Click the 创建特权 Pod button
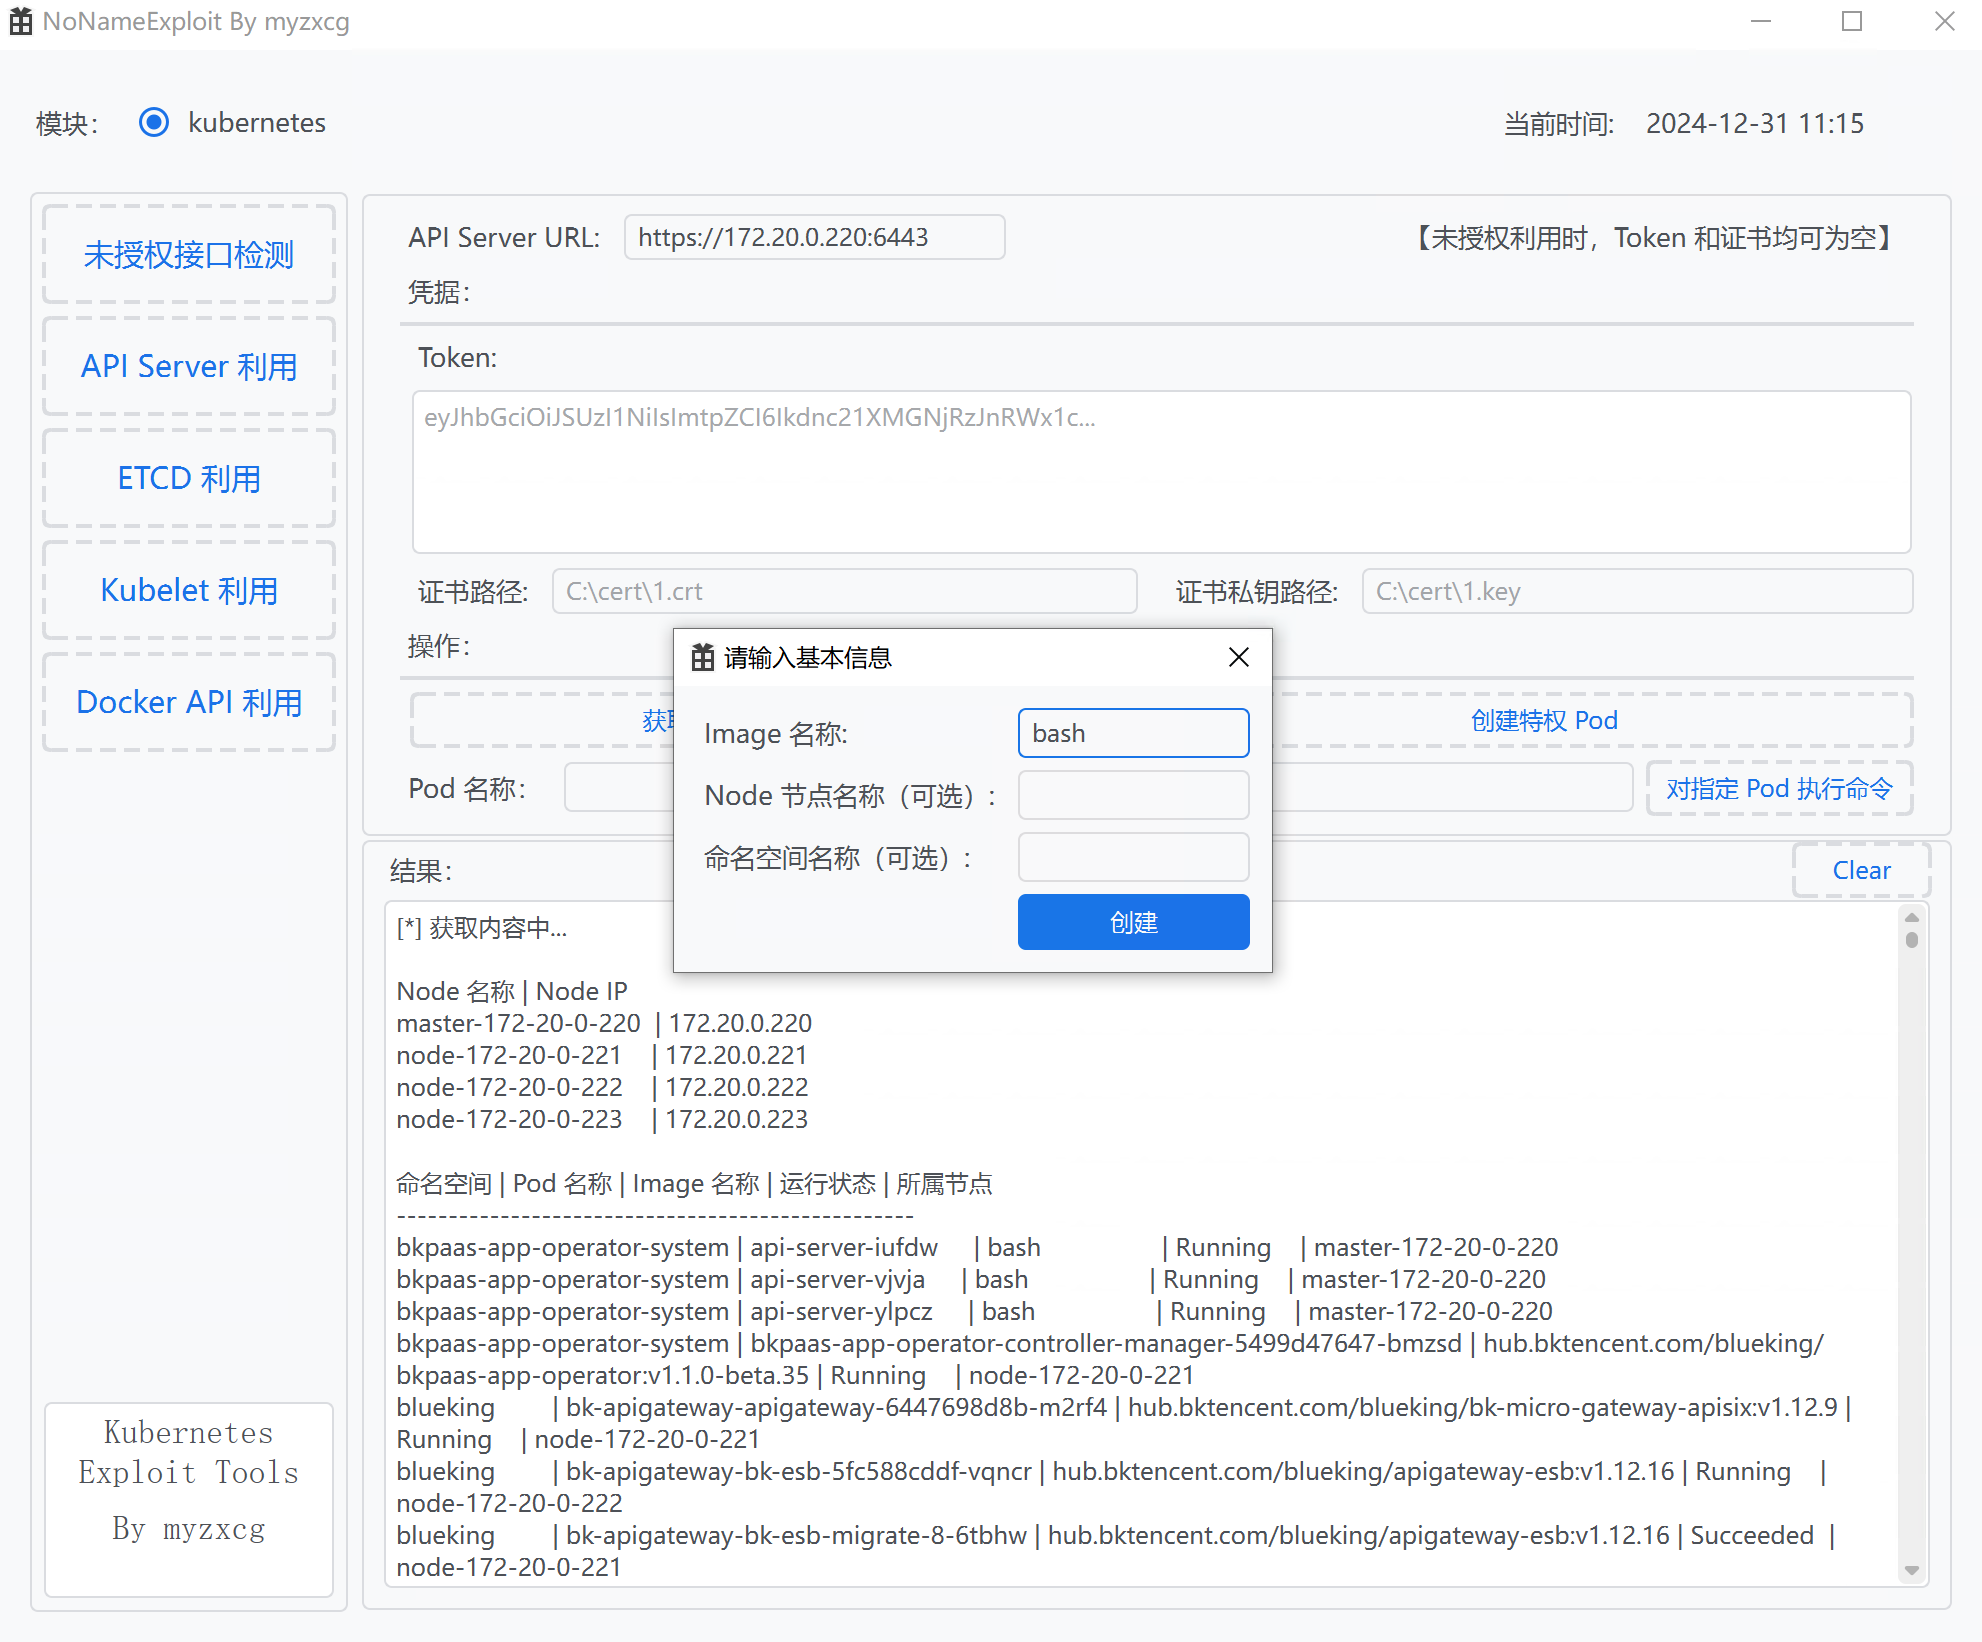The image size is (1982, 1642). coord(1544,720)
